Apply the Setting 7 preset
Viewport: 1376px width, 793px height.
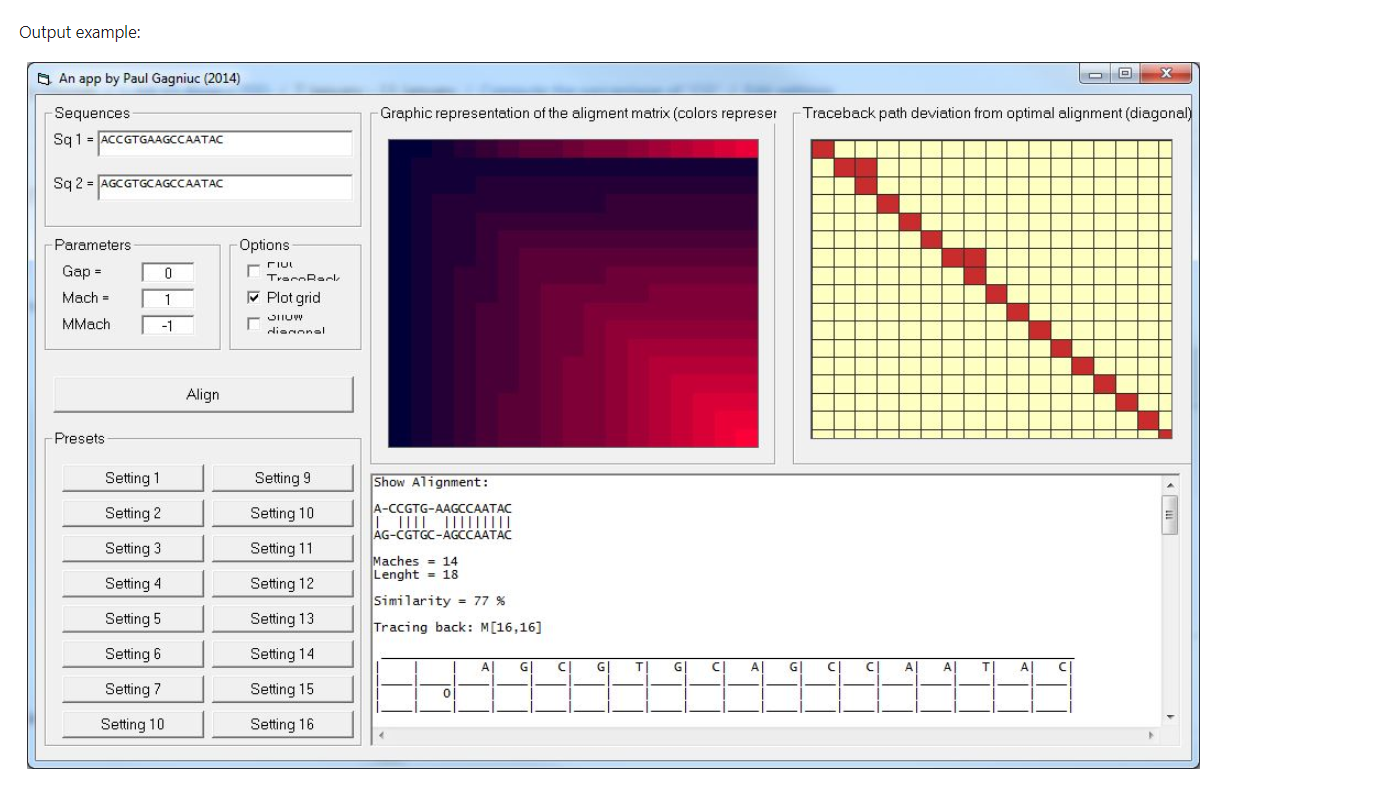pyautogui.click(x=133, y=688)
